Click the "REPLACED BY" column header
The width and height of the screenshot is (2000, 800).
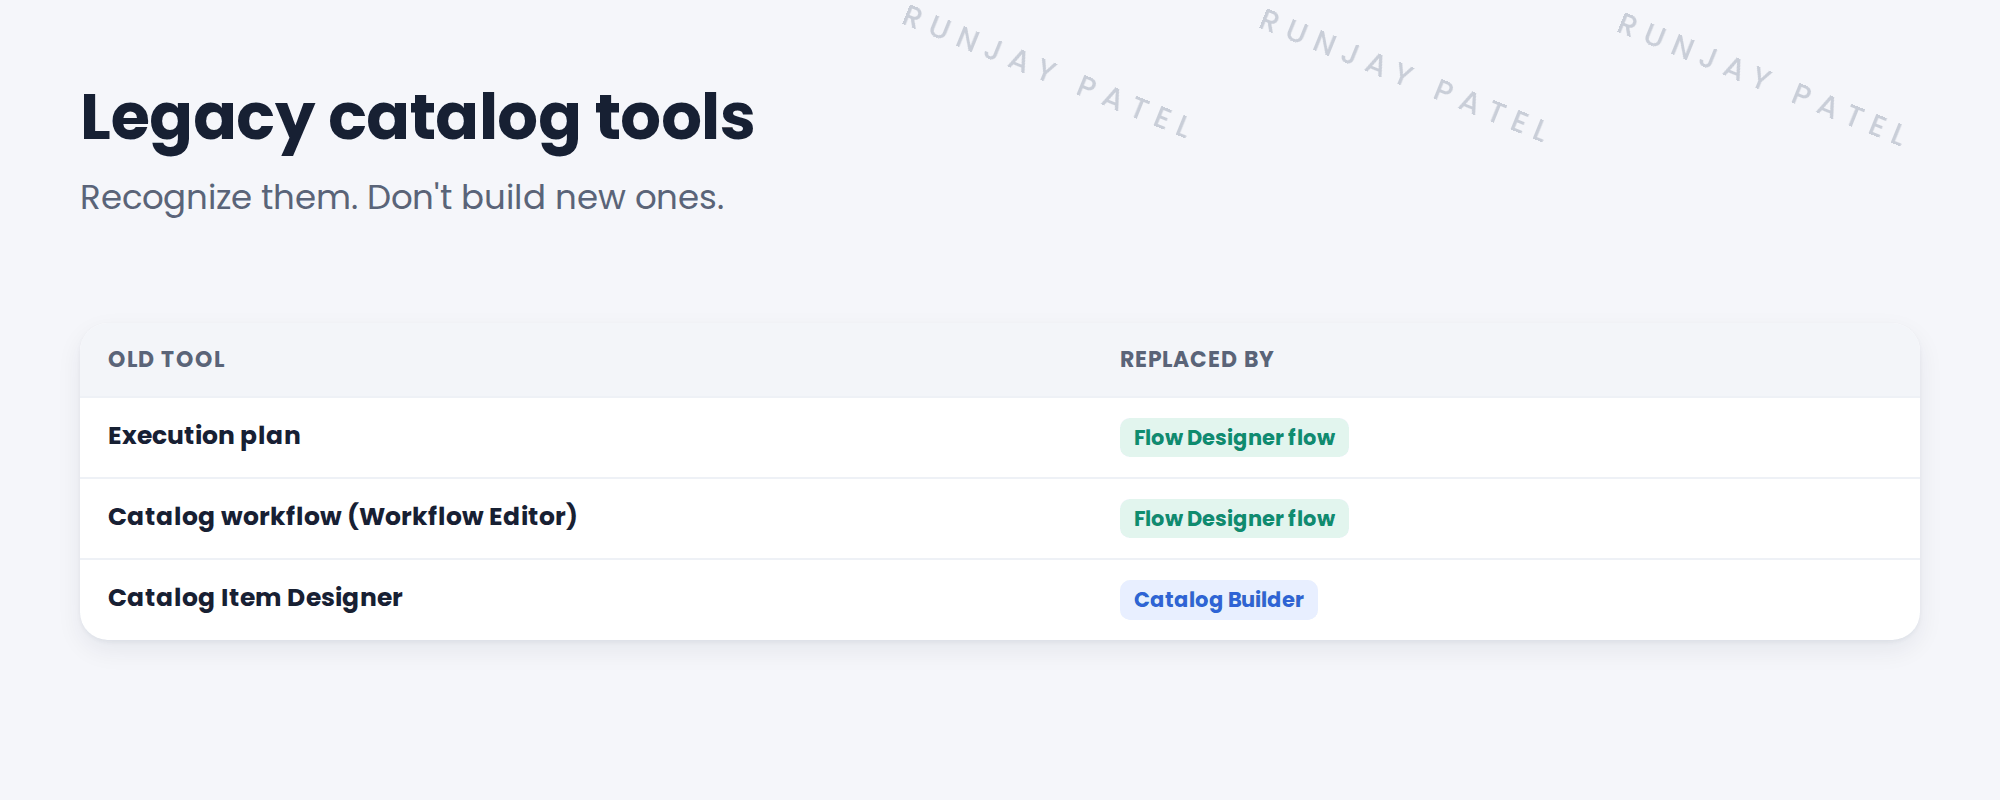pos(1196,360)
